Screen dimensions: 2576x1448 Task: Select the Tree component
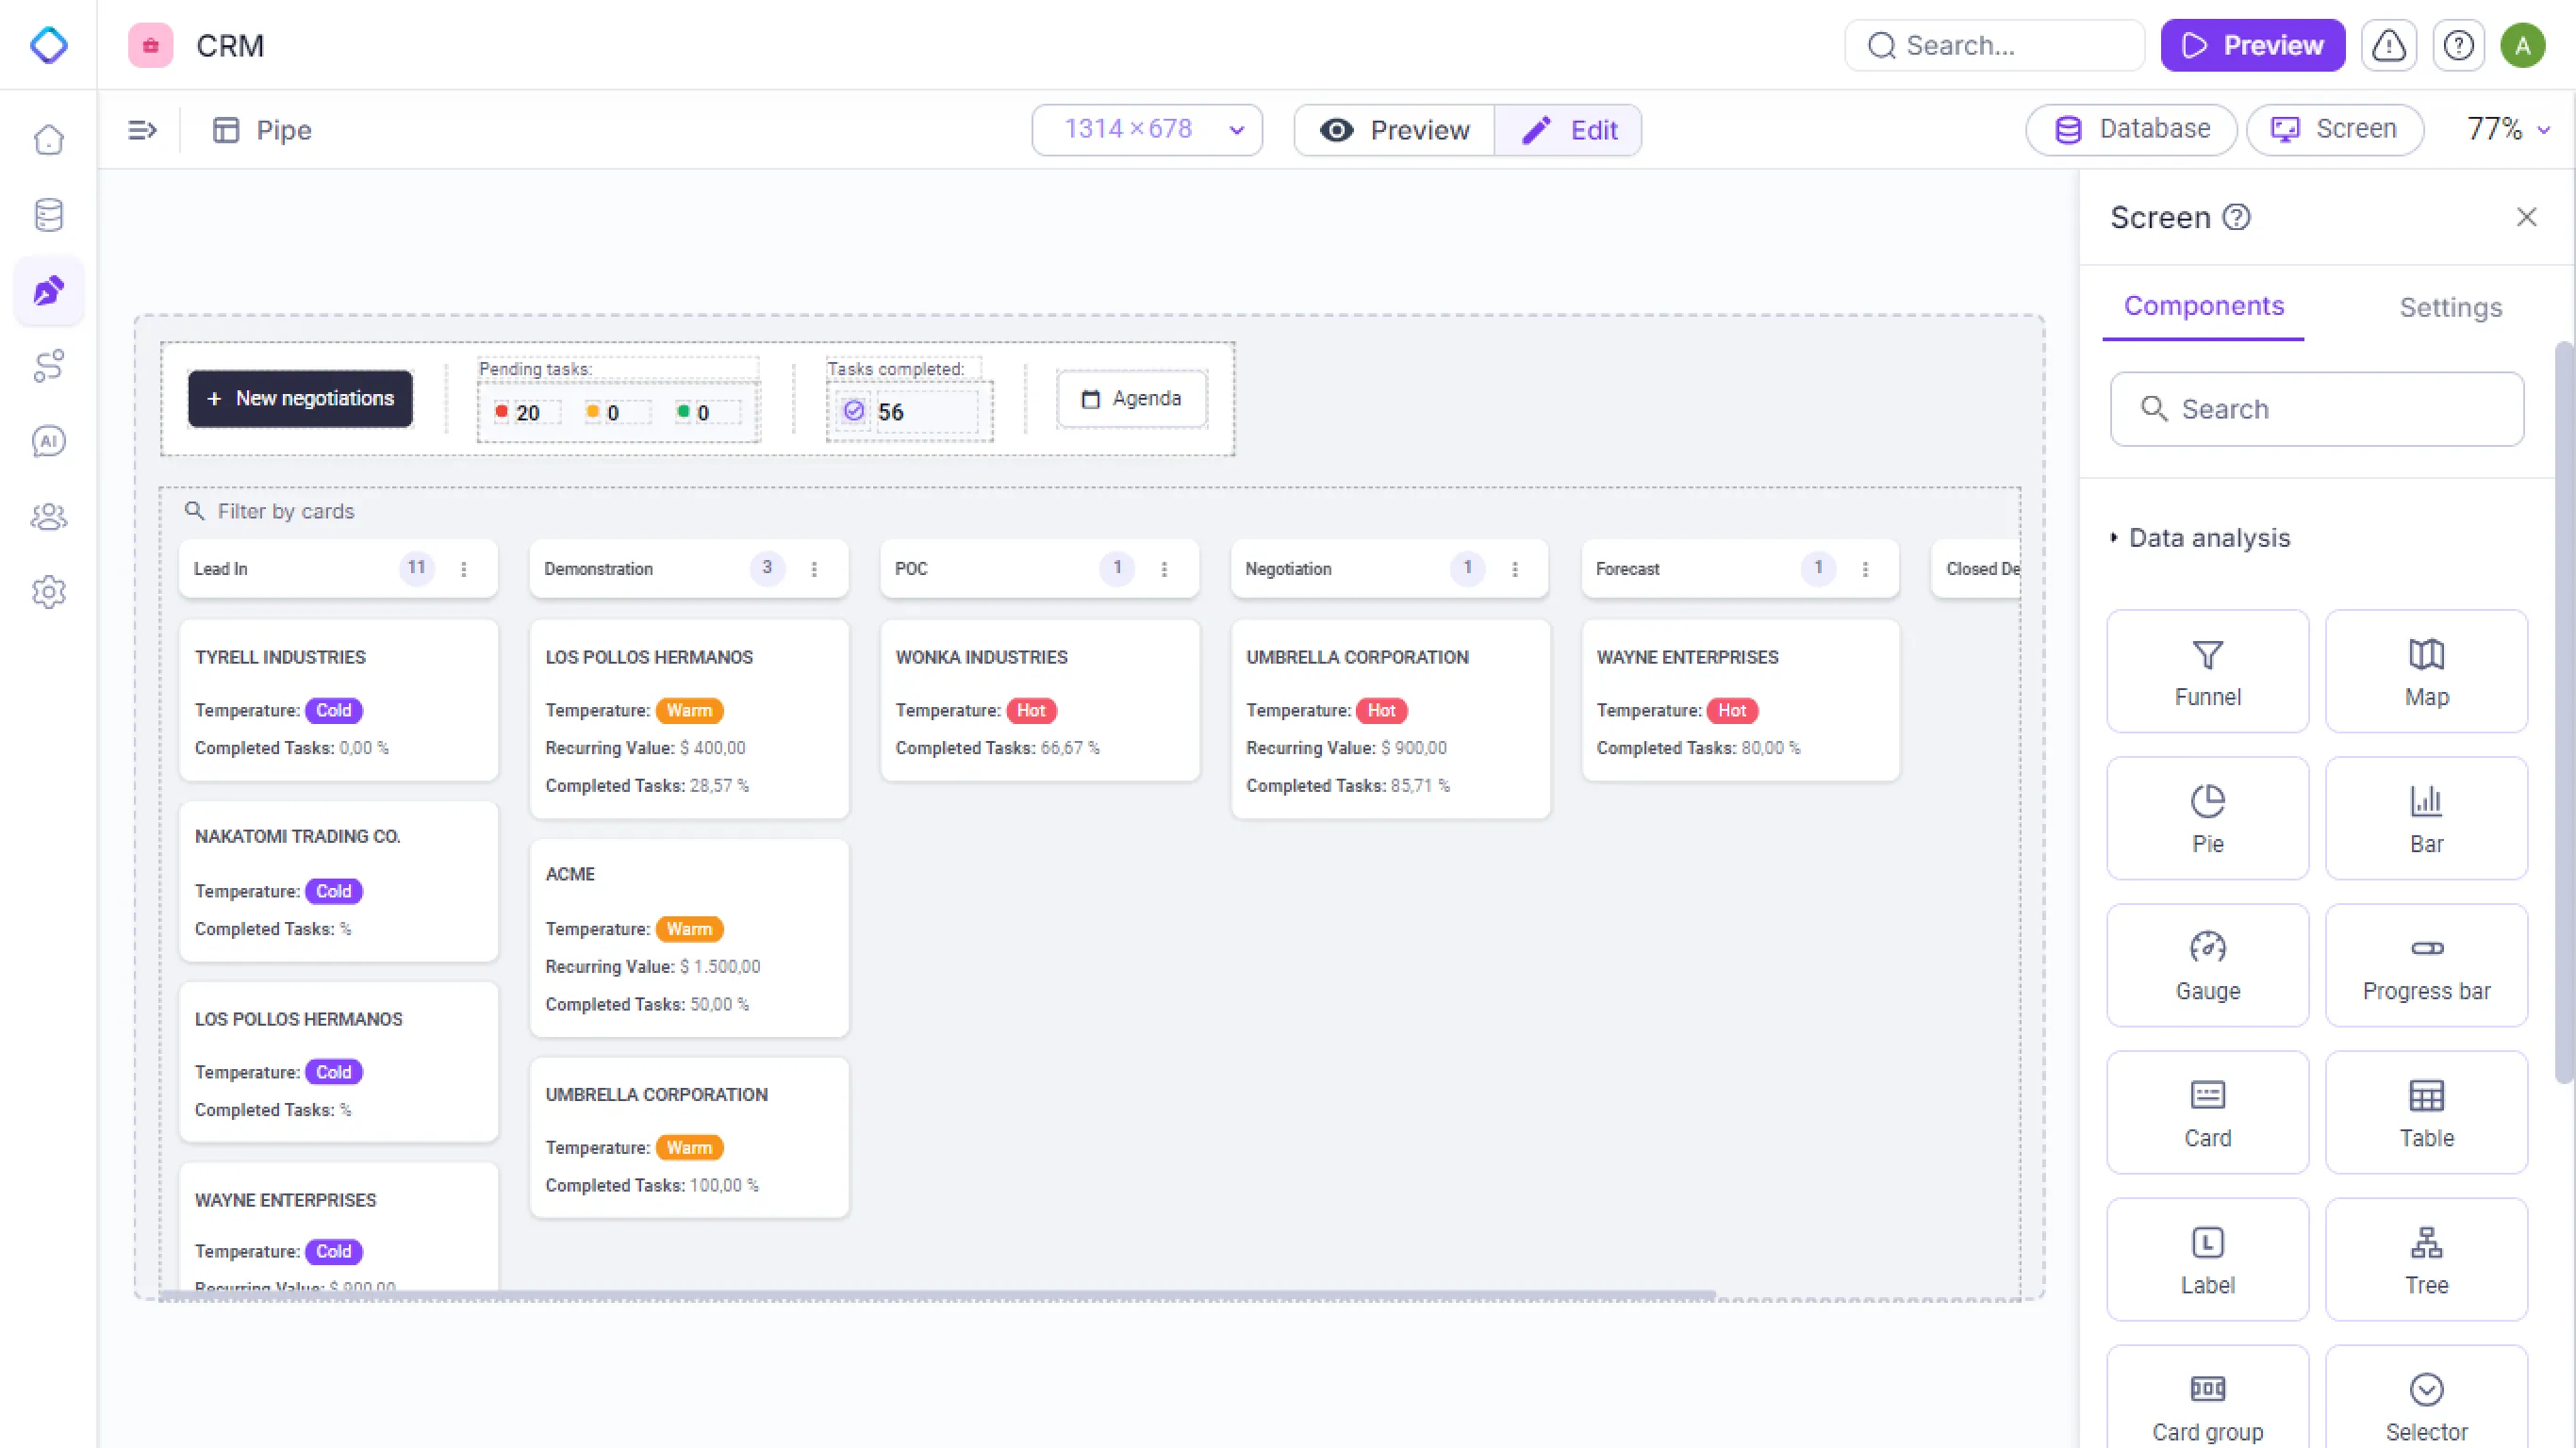tap(2426, 1258)
